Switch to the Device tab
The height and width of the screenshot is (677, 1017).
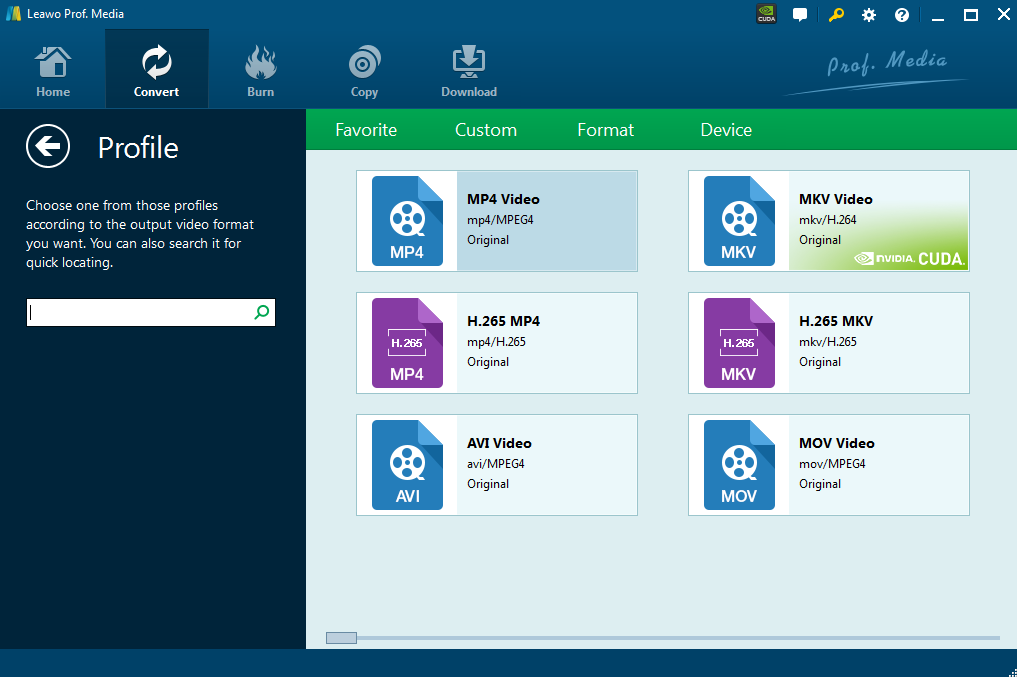point(726,130)
